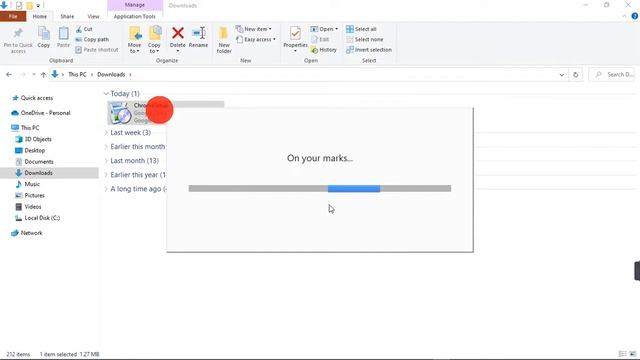
Task: Create a New folder
Action: click(x=224, y=40)
